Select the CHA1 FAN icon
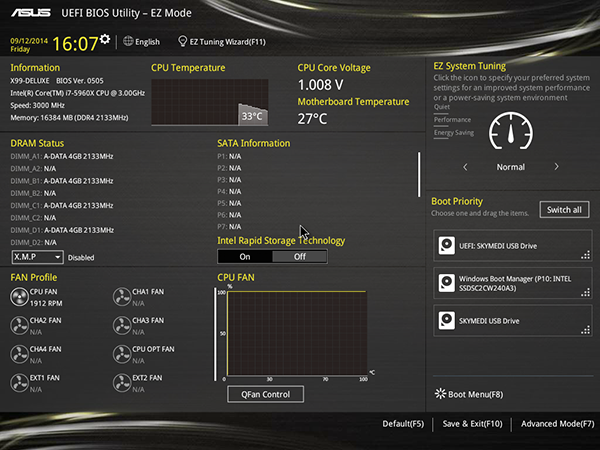 click(122, 297)
